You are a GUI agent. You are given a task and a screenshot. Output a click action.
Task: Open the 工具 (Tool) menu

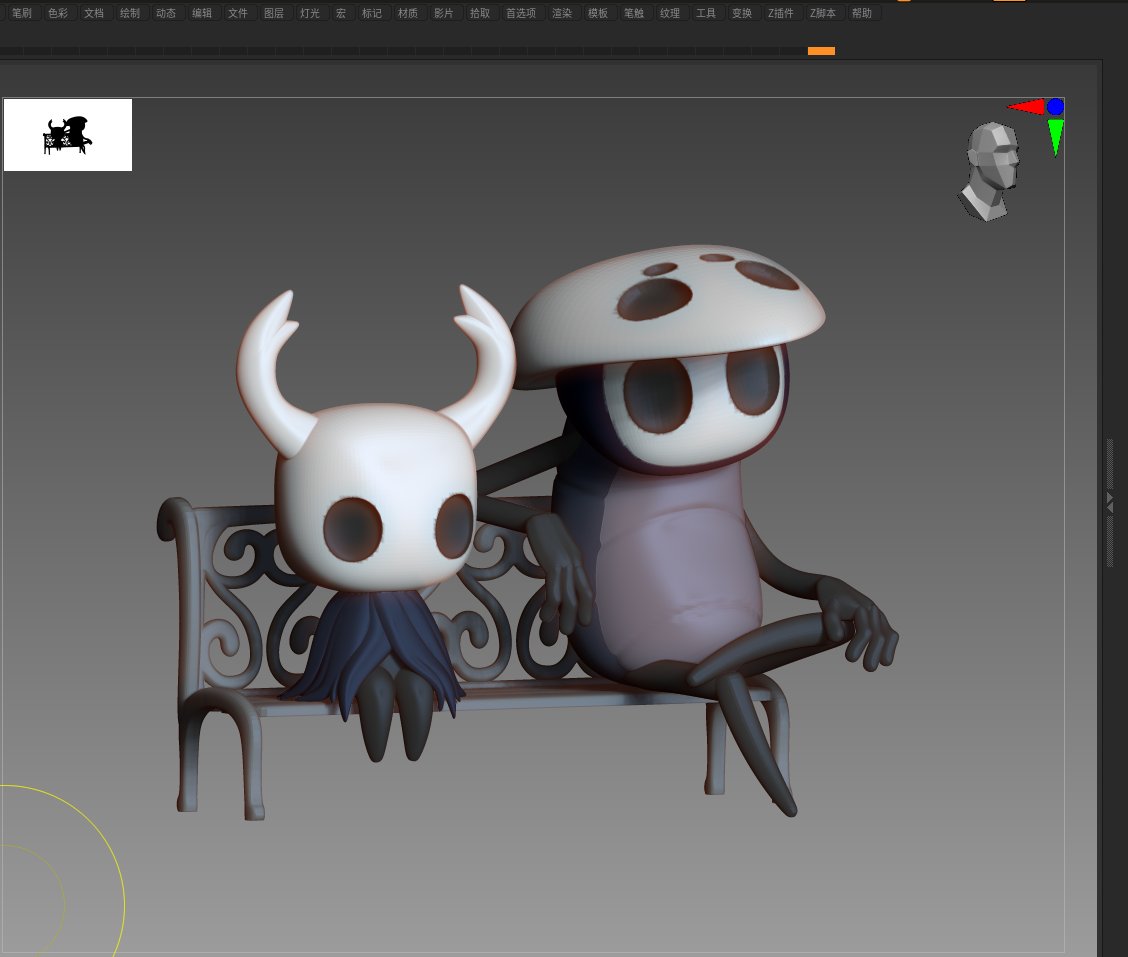(x=706, y=13)
